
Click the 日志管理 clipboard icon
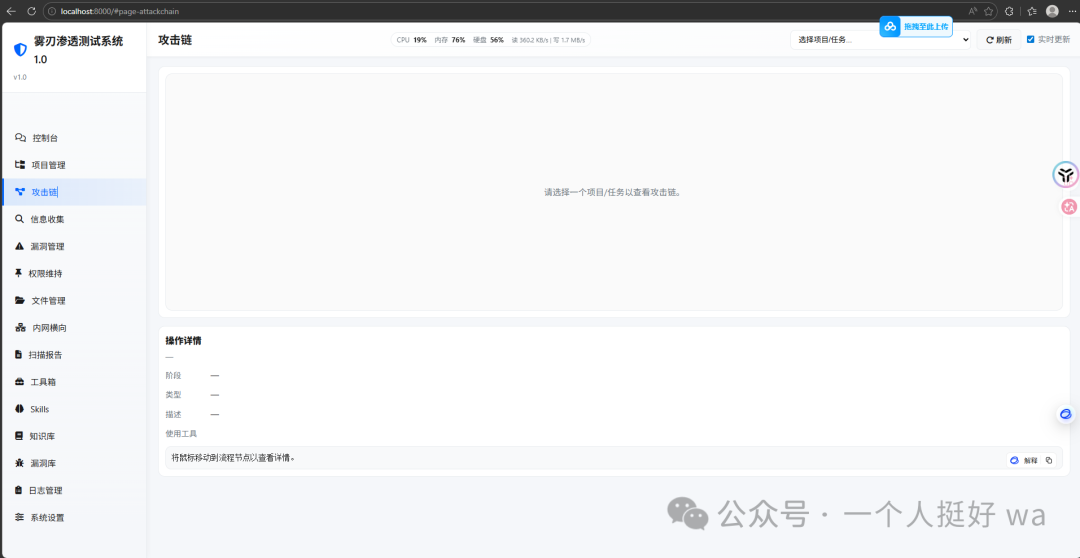coord(19,490)
